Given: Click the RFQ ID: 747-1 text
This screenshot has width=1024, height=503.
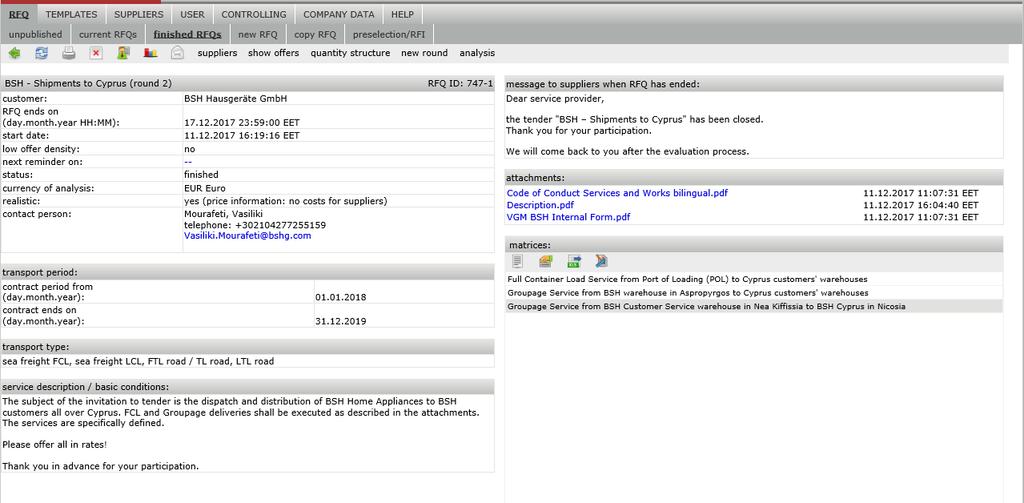Looking at the screenshot, I should (460, 84).
